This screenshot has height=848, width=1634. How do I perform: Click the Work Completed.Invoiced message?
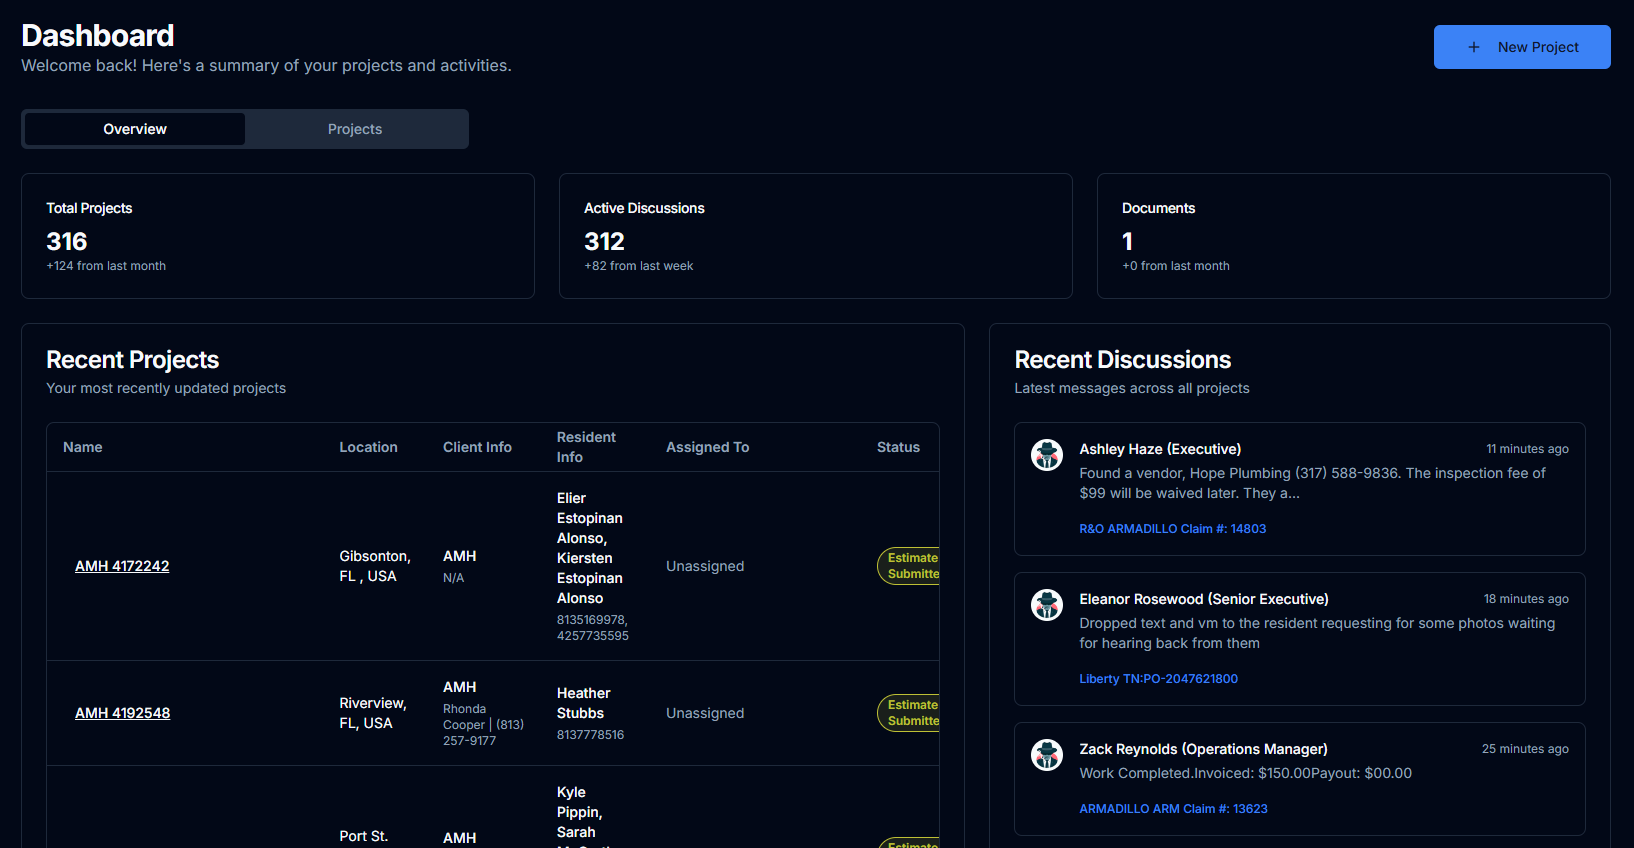coord(1245,773)
